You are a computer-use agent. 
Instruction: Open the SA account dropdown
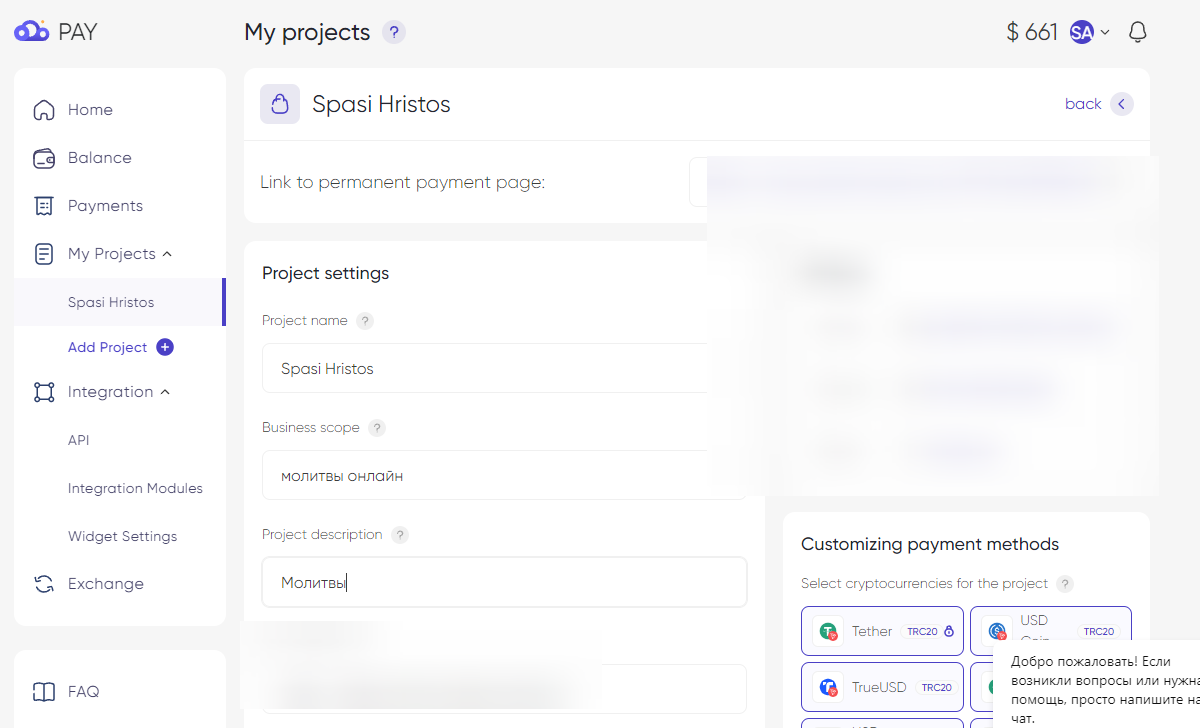pos(1090,32)
